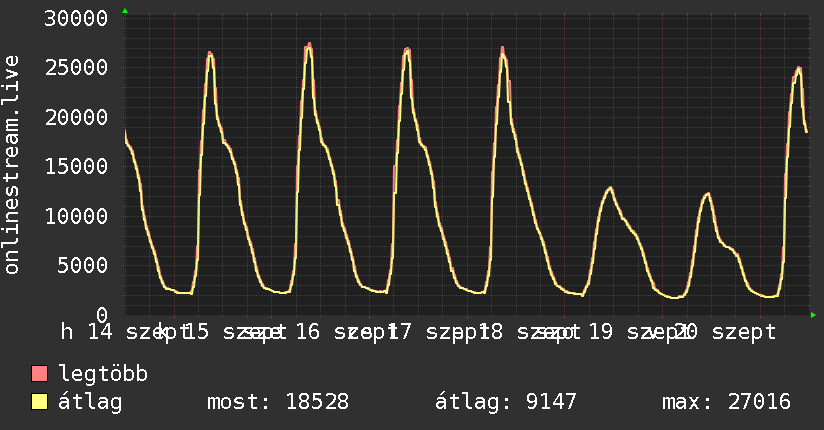Select the átlag legend label beside the yellow swatch
The width and height of the screenshot is (824, 430).
coord(90,402)
